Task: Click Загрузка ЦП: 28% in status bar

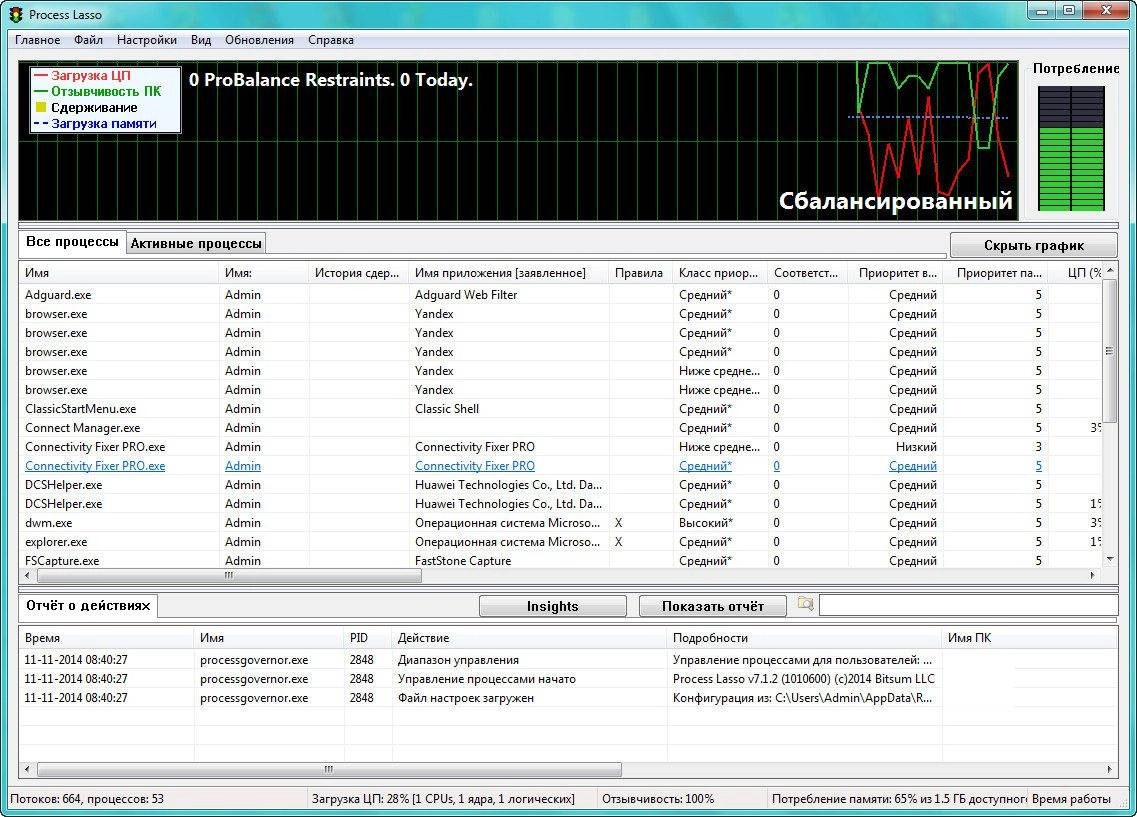Action: (x=443, y=799)
